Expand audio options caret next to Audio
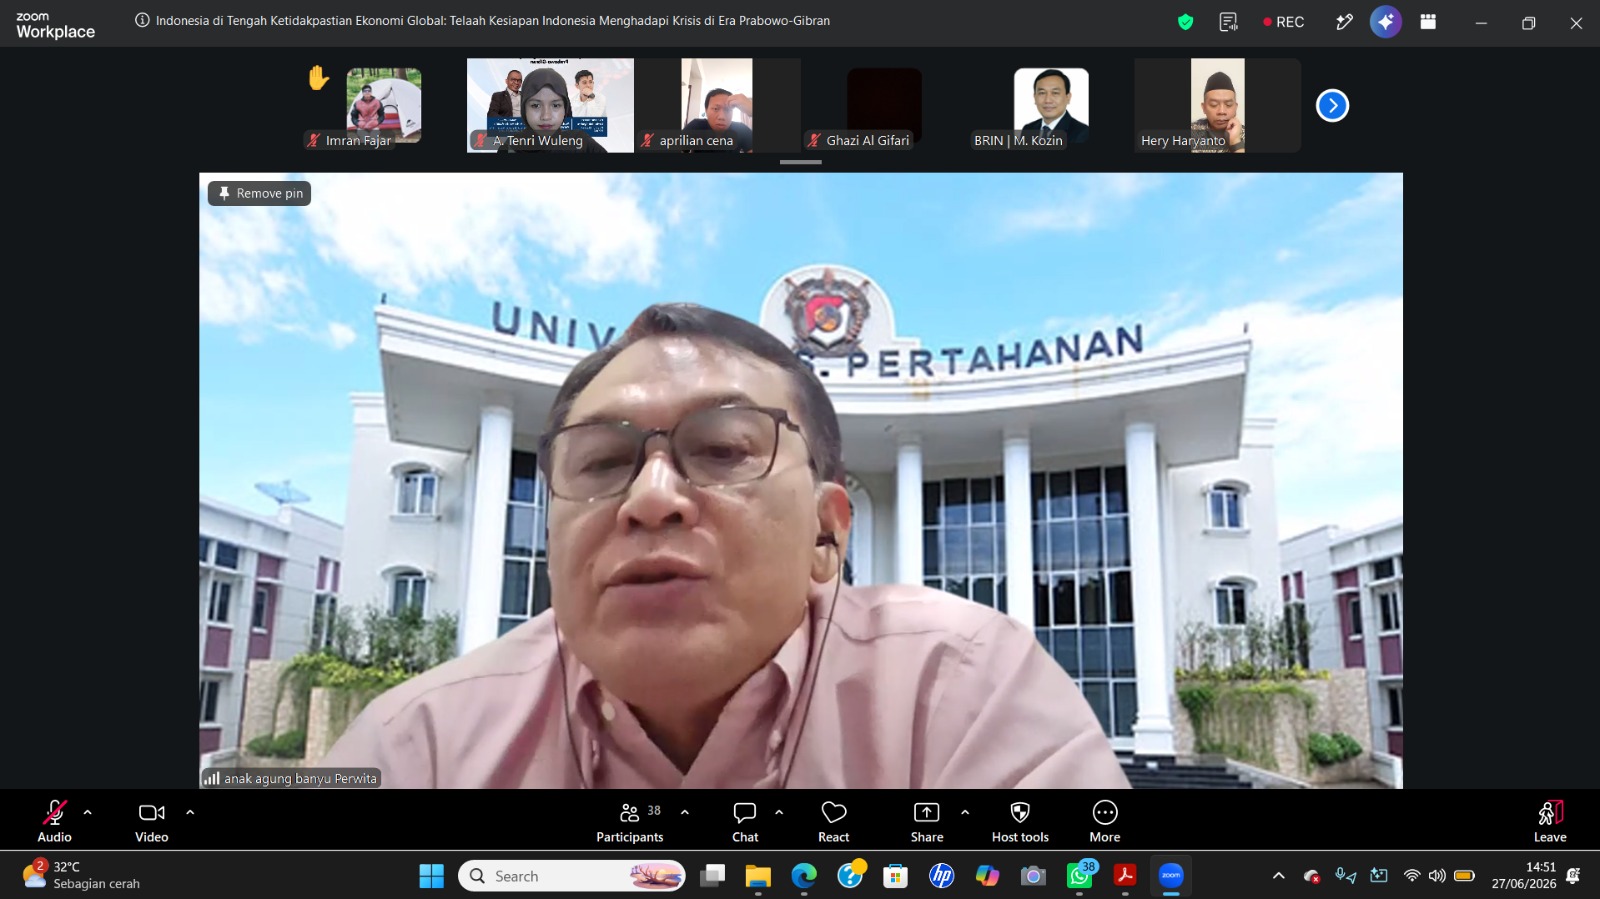Screen dimensions: 1600x899 pos(88,812)
